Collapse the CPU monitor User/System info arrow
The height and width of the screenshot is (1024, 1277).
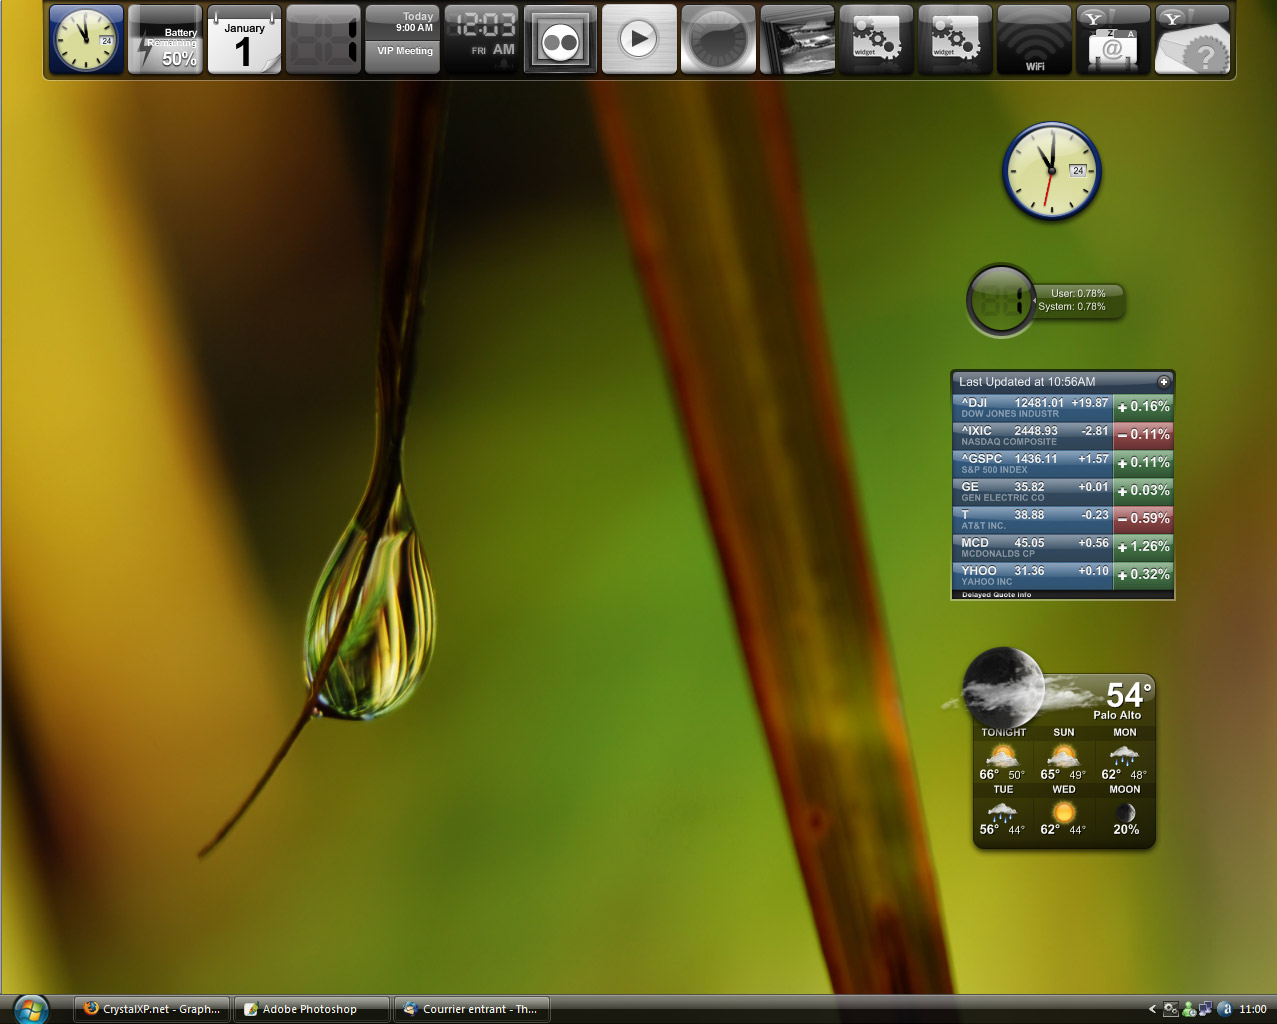click(1034, 300)
